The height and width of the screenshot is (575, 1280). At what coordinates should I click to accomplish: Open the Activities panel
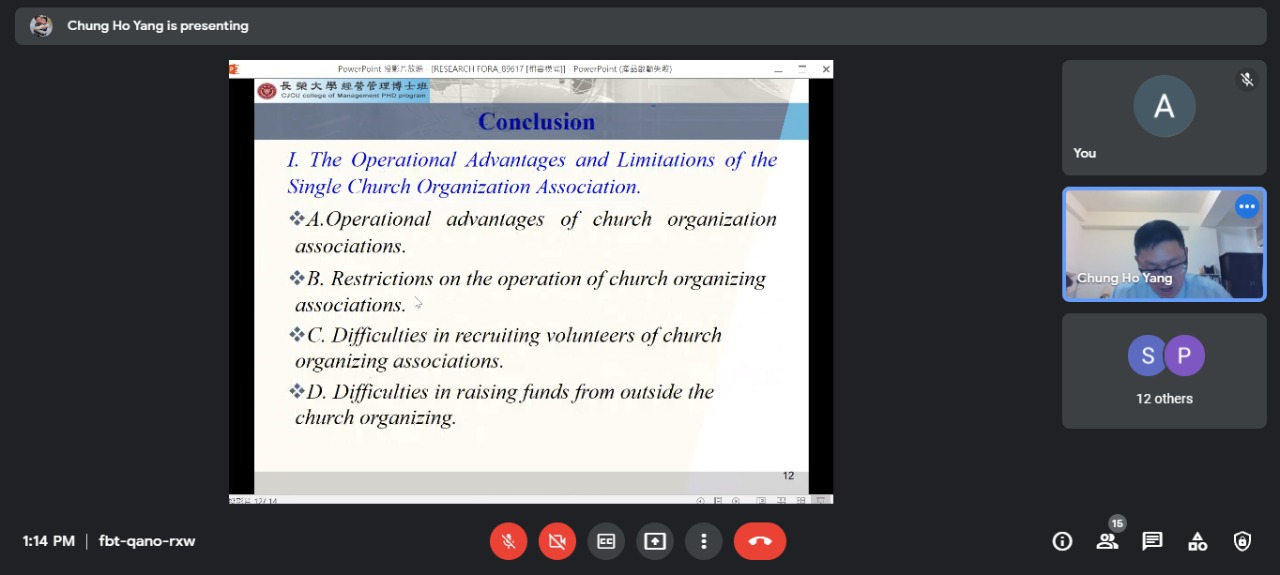point(1197,541)
